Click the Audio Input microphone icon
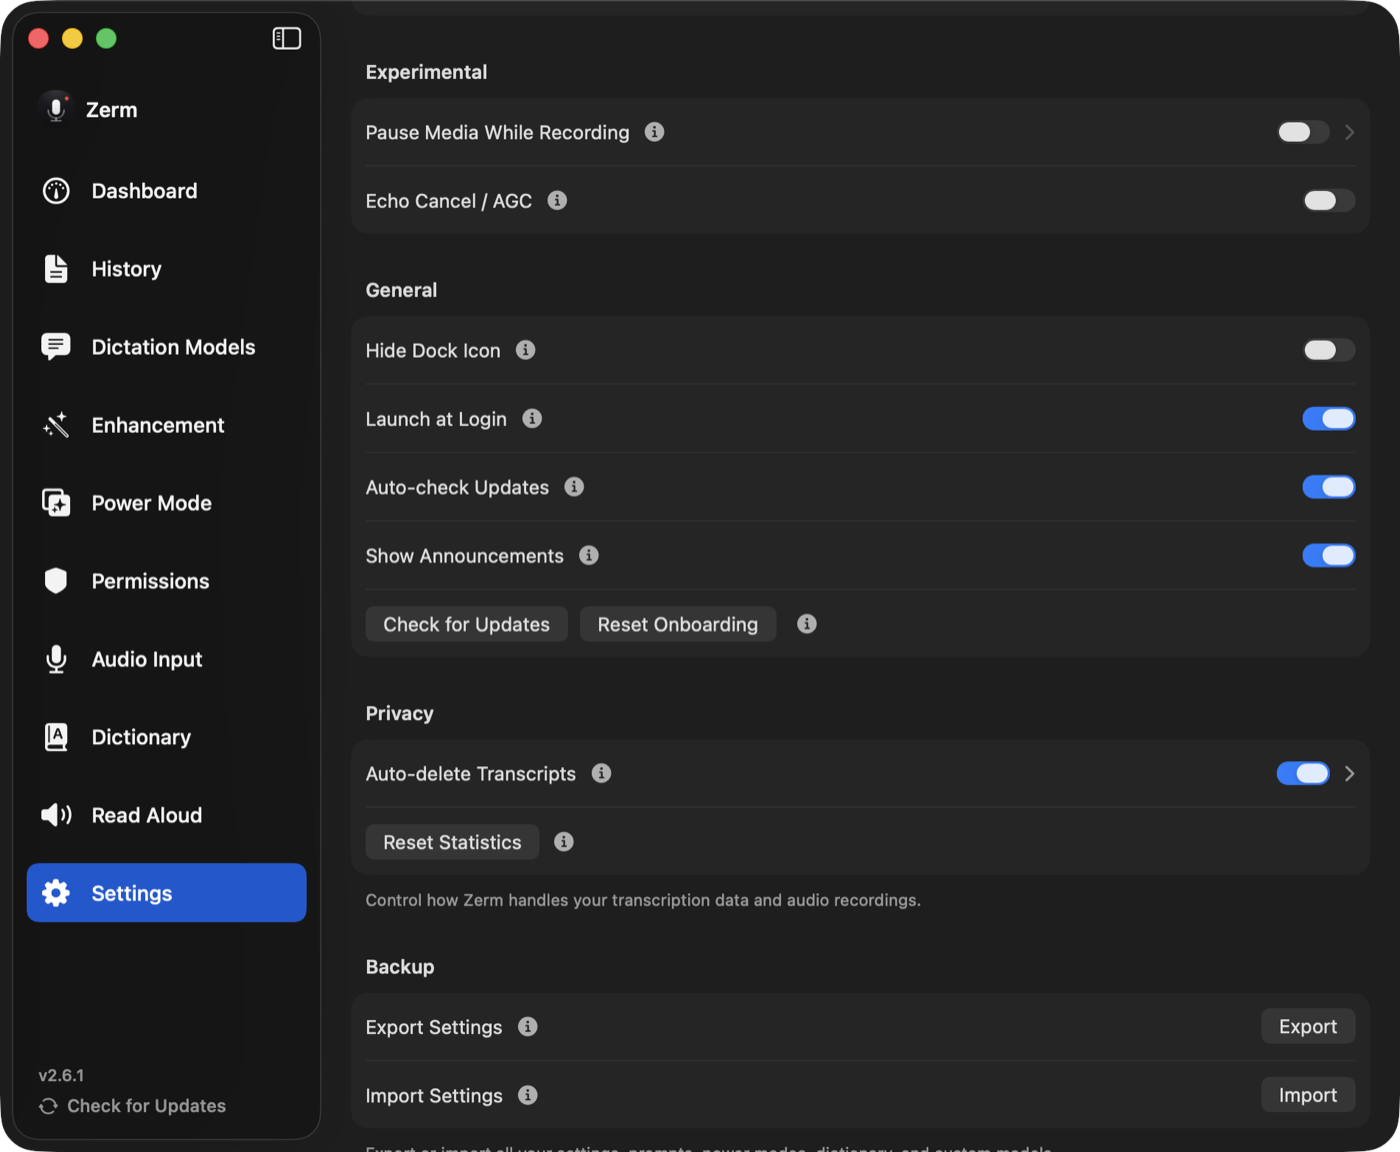Image resolution: width=1400 pixels, height=1152 pixels. [x=56, y=659]
